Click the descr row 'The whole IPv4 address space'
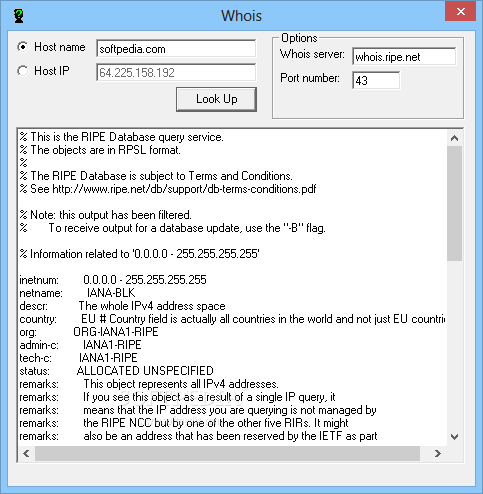Screen dimensions: 483x494 coord(122,306)
